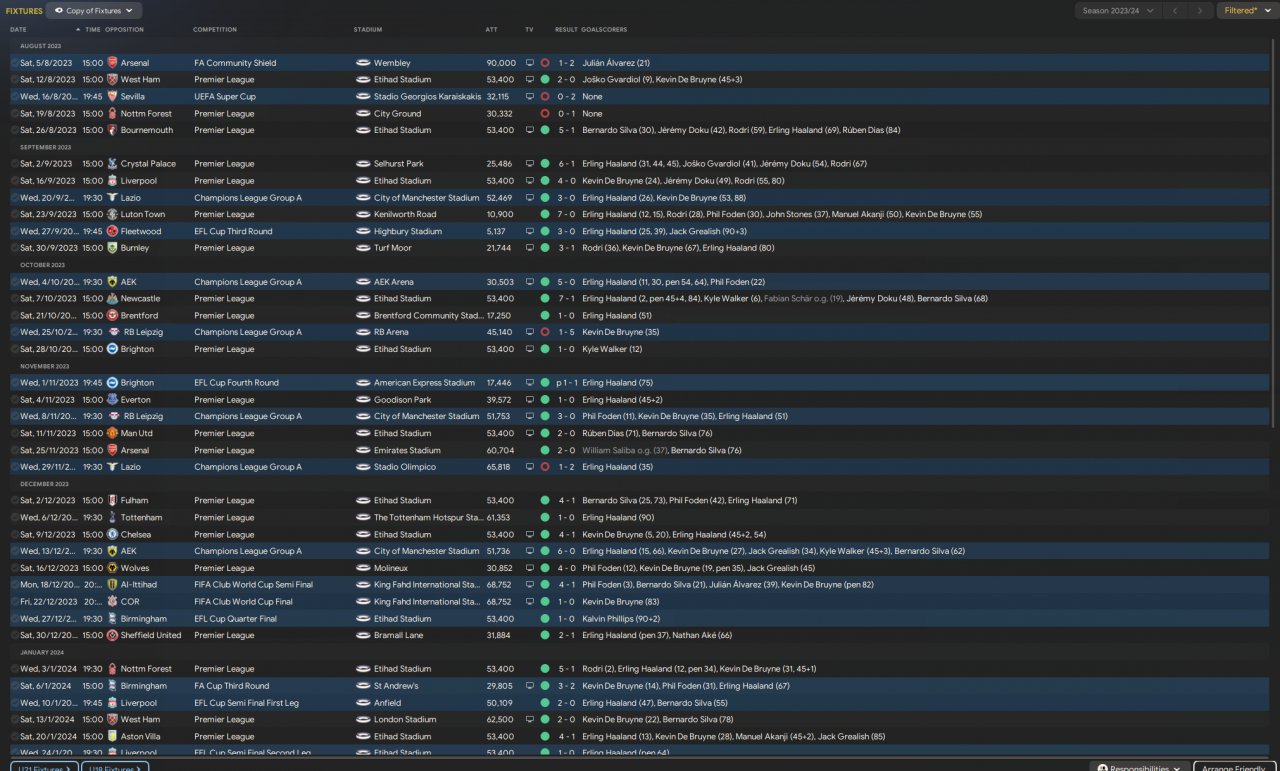Sort by the Goalscorers column header
This screenshot has width=1280, height=771.
606,30
